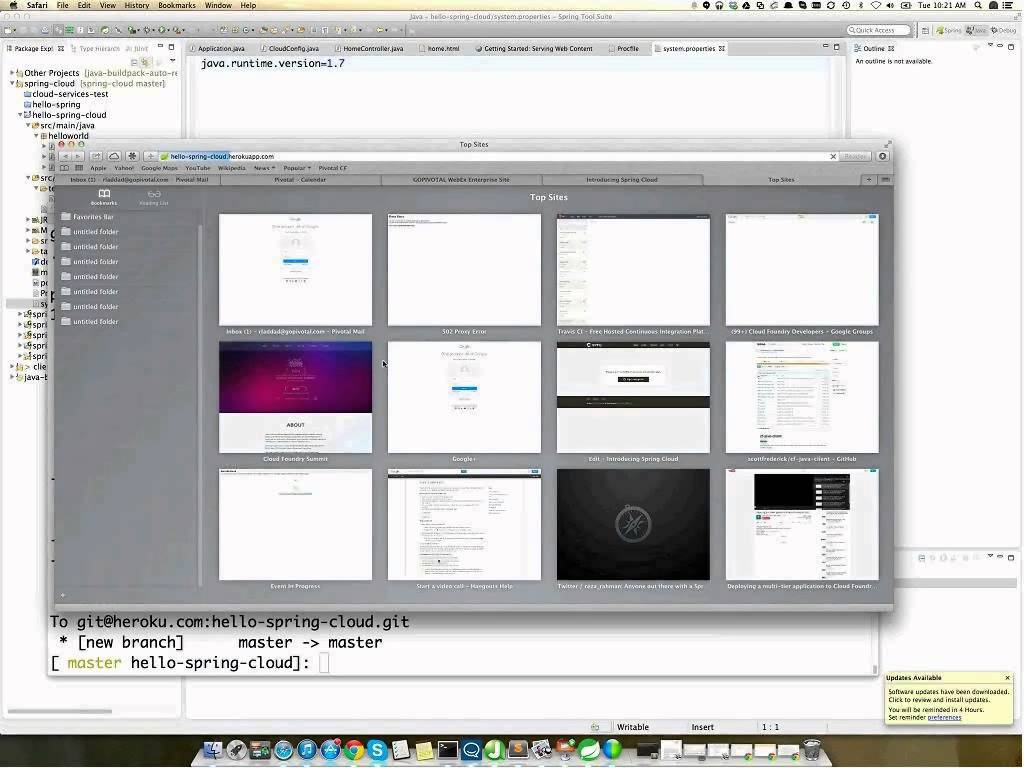Switch to GOPIVOTAL WebEx Enterprise Site tab
The height and width of the screenshot is (768, 1024).
tap(461, 179)
